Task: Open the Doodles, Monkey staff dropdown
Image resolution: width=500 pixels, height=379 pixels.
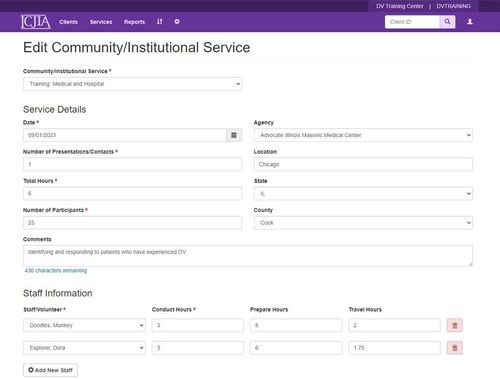Action: 84,325
